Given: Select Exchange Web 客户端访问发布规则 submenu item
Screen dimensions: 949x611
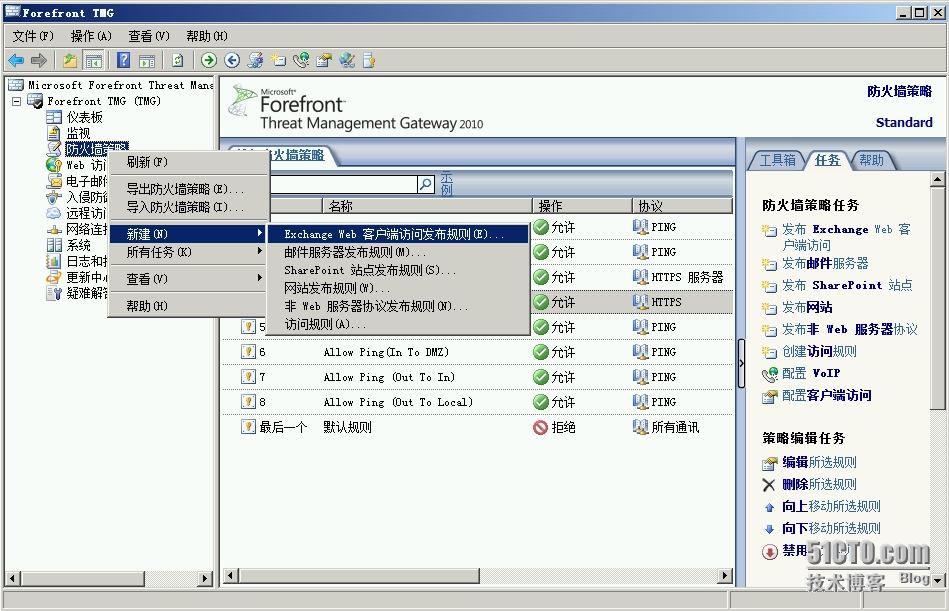Looking at the screenshot, I should click(398, 234).
